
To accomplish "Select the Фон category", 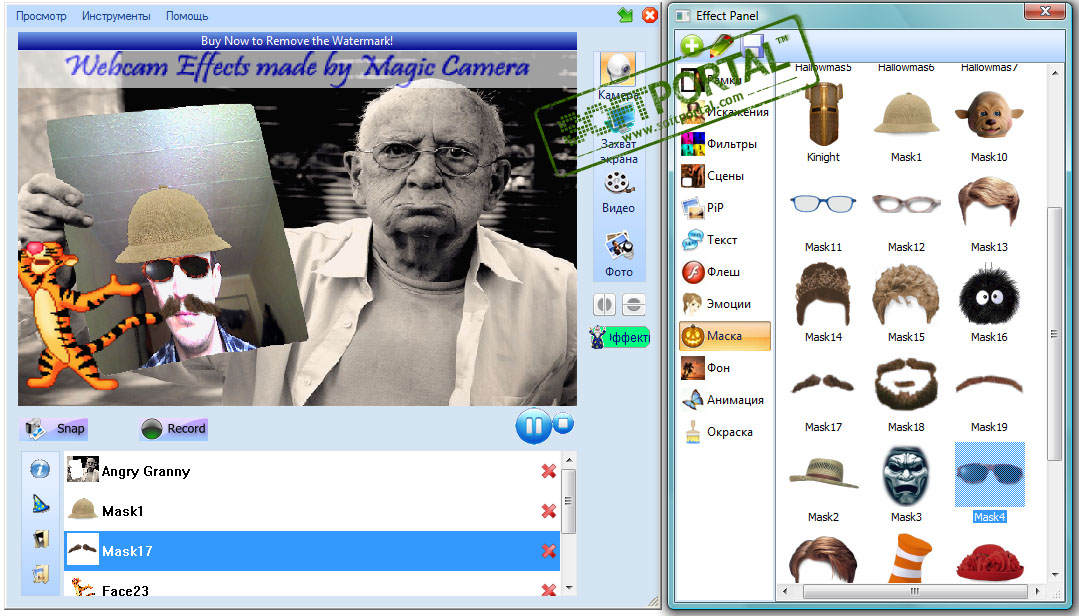I will point(725,368).
